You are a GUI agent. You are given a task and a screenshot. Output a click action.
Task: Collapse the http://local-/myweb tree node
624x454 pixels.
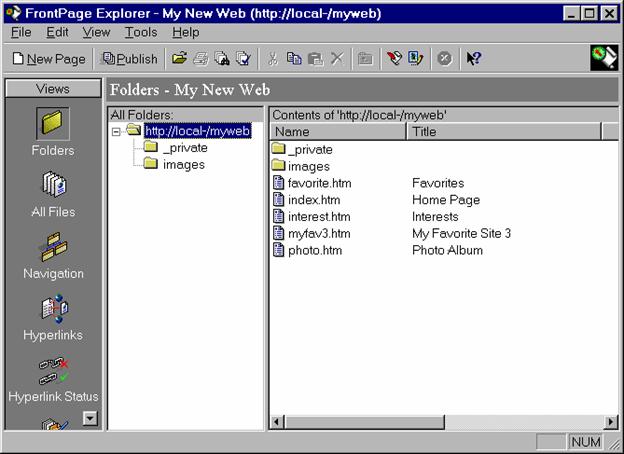117,131
